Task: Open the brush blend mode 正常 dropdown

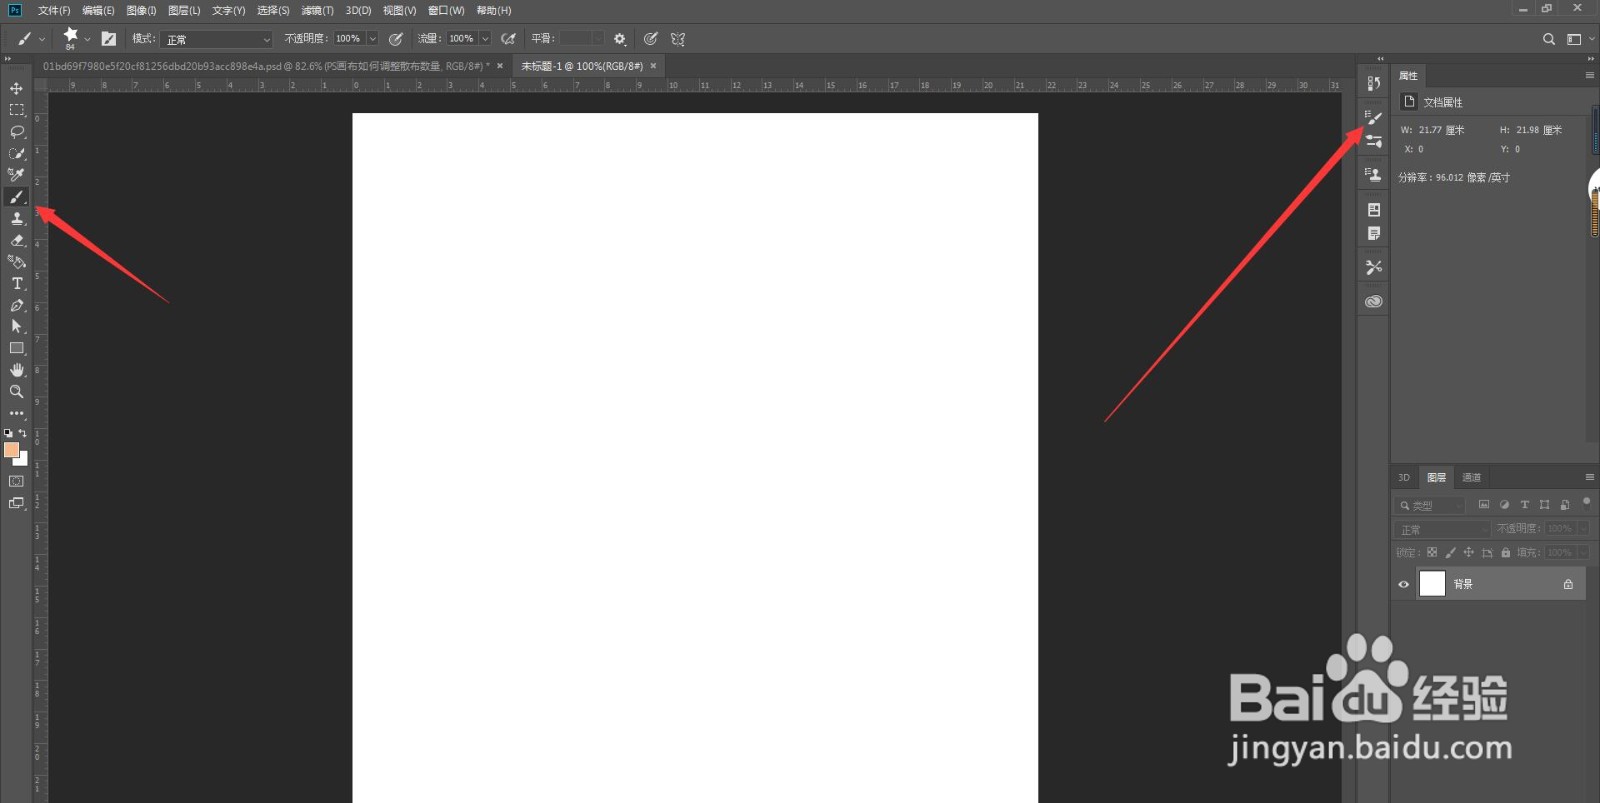Action: pos(217,39)
